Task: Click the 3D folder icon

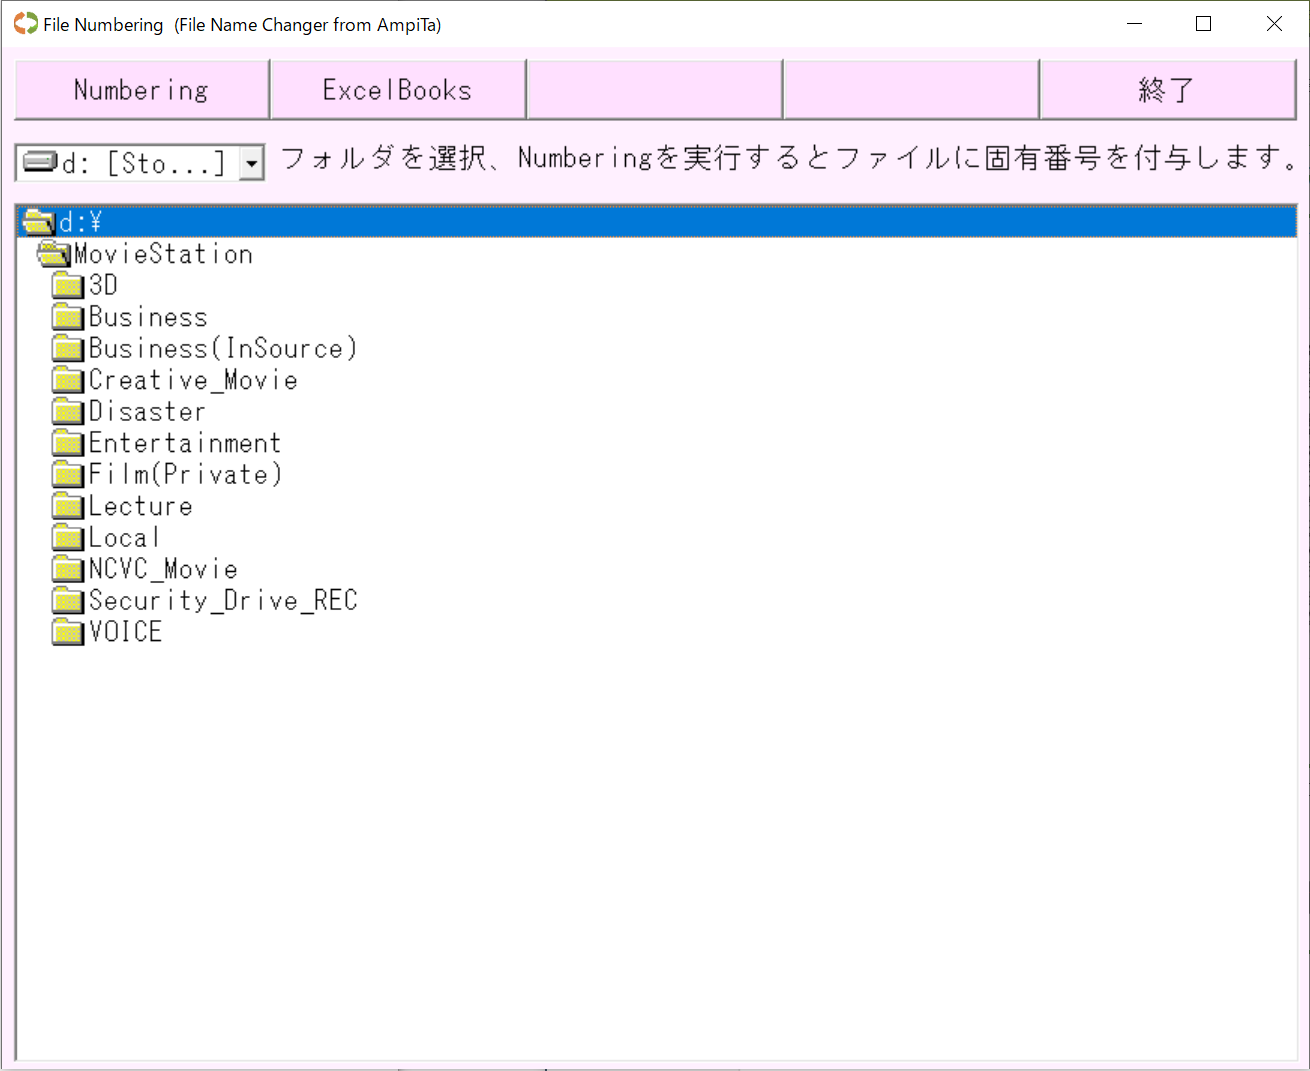Action: point(68,285)
